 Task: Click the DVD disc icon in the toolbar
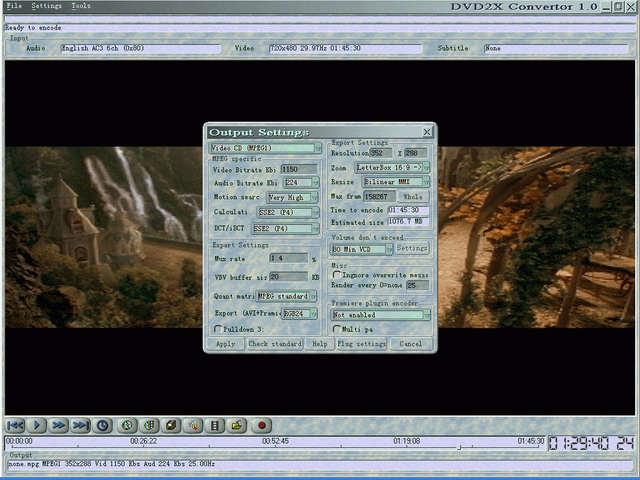tap(127, 426)
